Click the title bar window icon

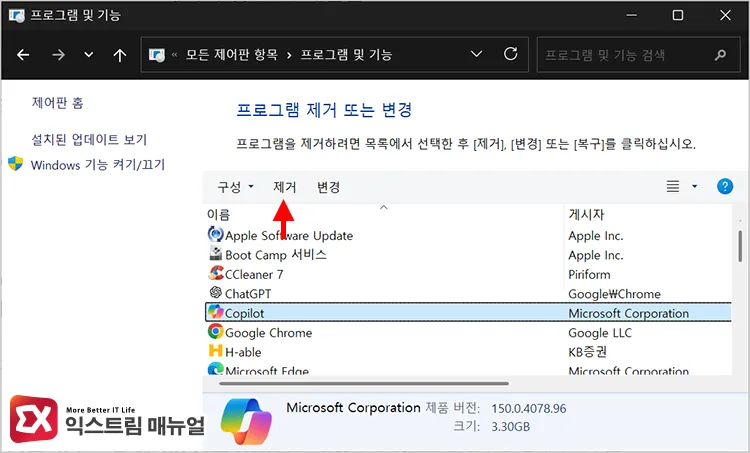16,15
